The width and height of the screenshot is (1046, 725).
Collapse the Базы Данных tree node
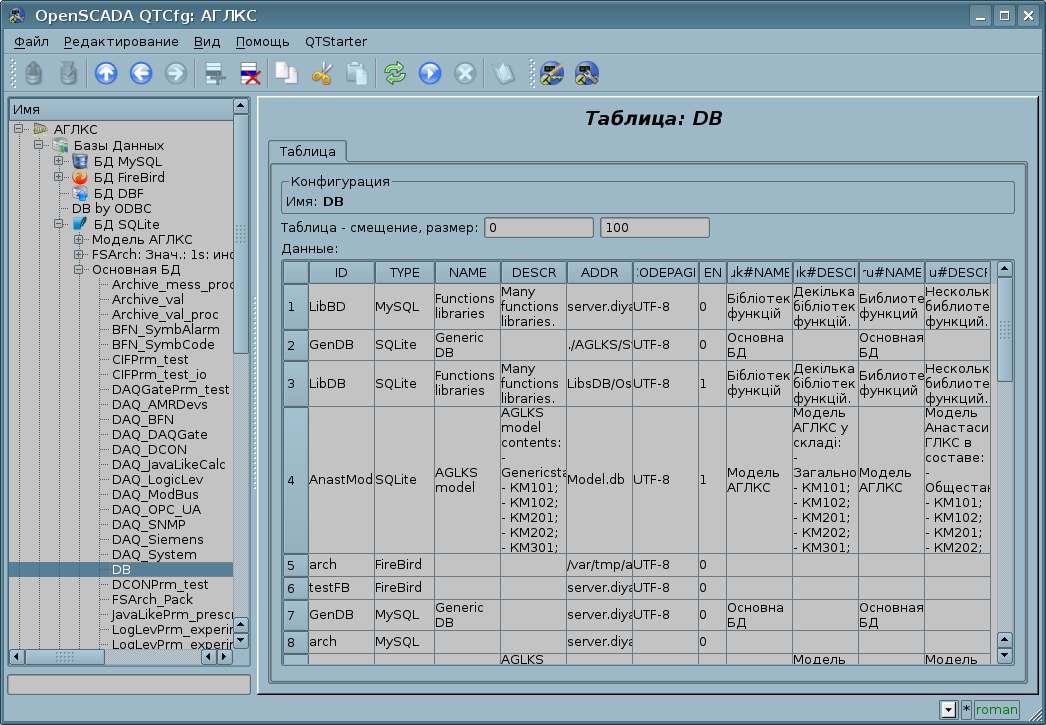pyautogui.click(x=39, y=145)
